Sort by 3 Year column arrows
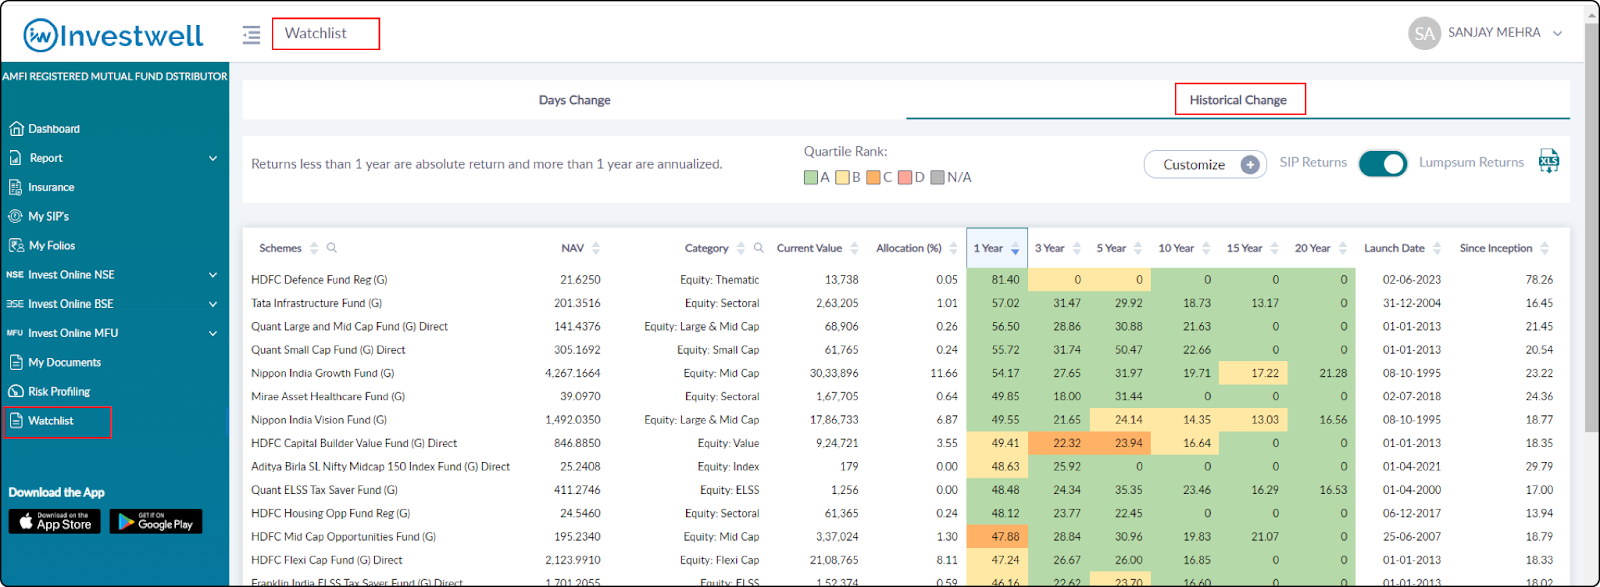 pos(1077,248)
